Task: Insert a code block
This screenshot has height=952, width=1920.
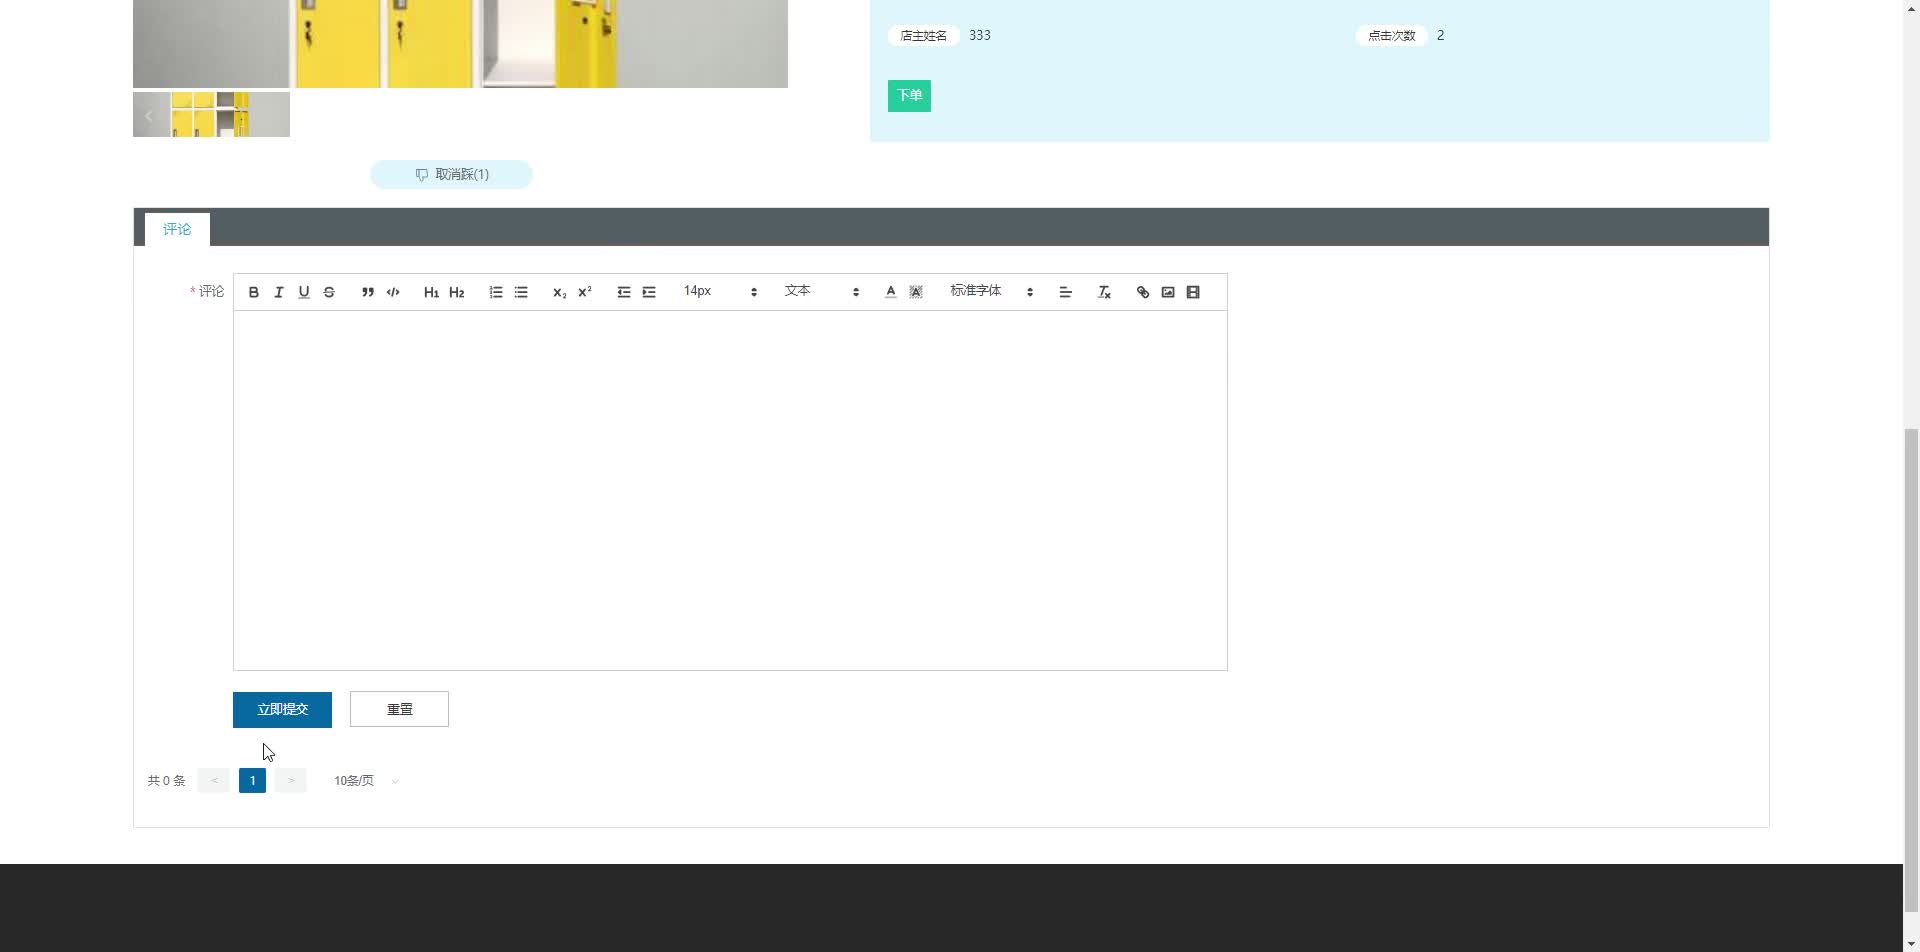Action: click(x=393, y=292)
